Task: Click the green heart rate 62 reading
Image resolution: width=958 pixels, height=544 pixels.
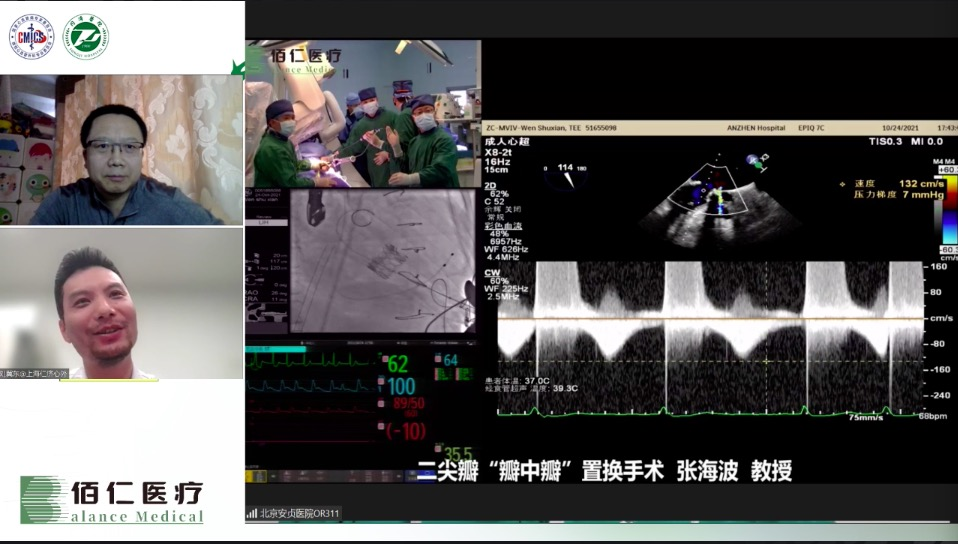Action: [x=398, y=363]
